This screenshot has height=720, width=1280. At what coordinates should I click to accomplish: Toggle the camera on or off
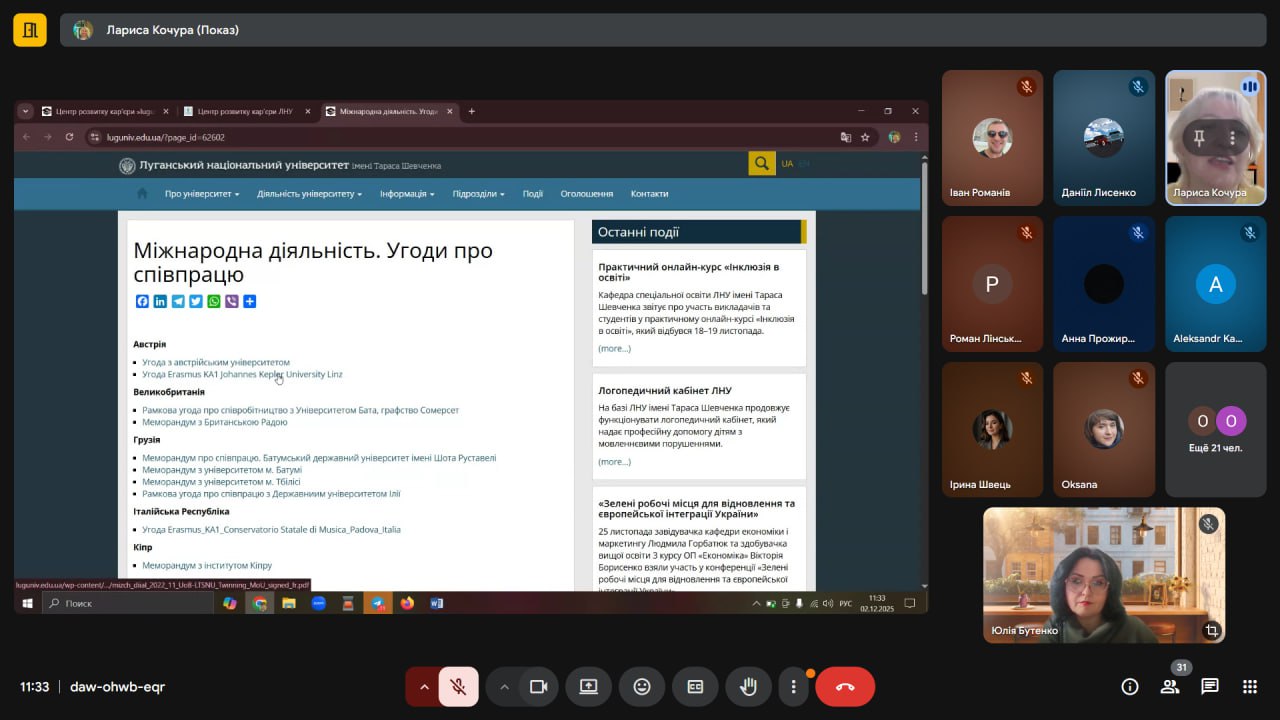(x=539, y=687)
